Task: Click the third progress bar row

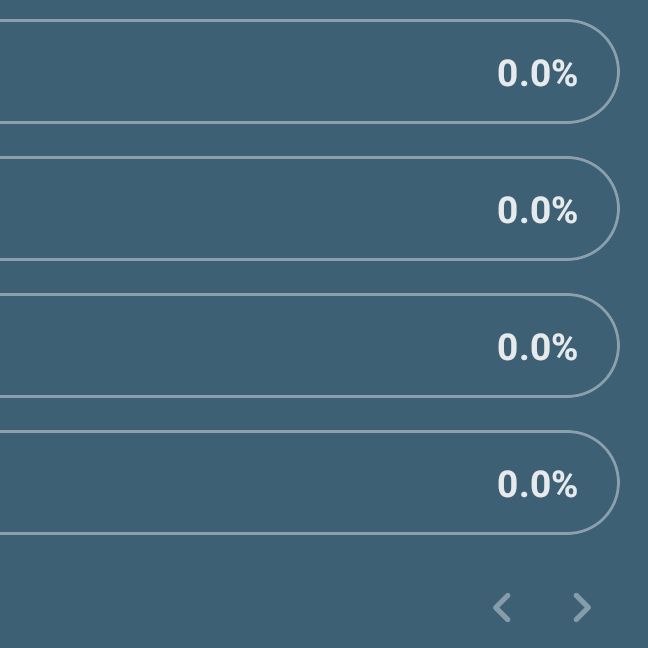Action: click(x=310, y=345)
